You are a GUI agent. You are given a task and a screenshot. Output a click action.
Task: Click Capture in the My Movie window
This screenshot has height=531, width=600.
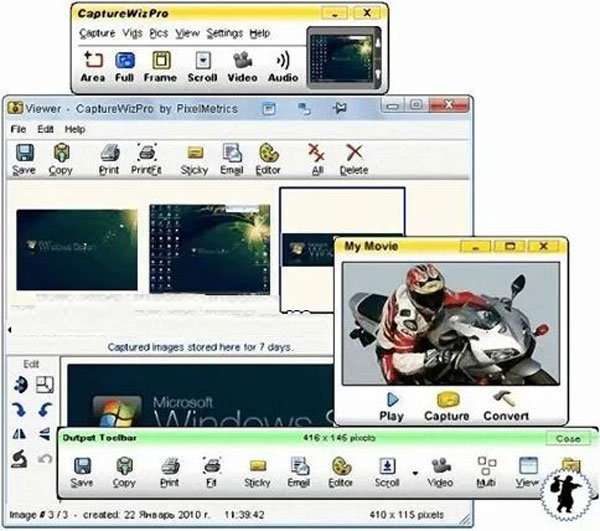pos(447,407)
